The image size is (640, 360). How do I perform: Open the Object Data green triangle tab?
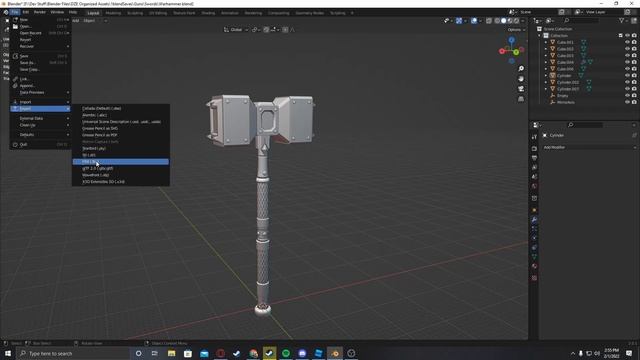tap(534, 257)
